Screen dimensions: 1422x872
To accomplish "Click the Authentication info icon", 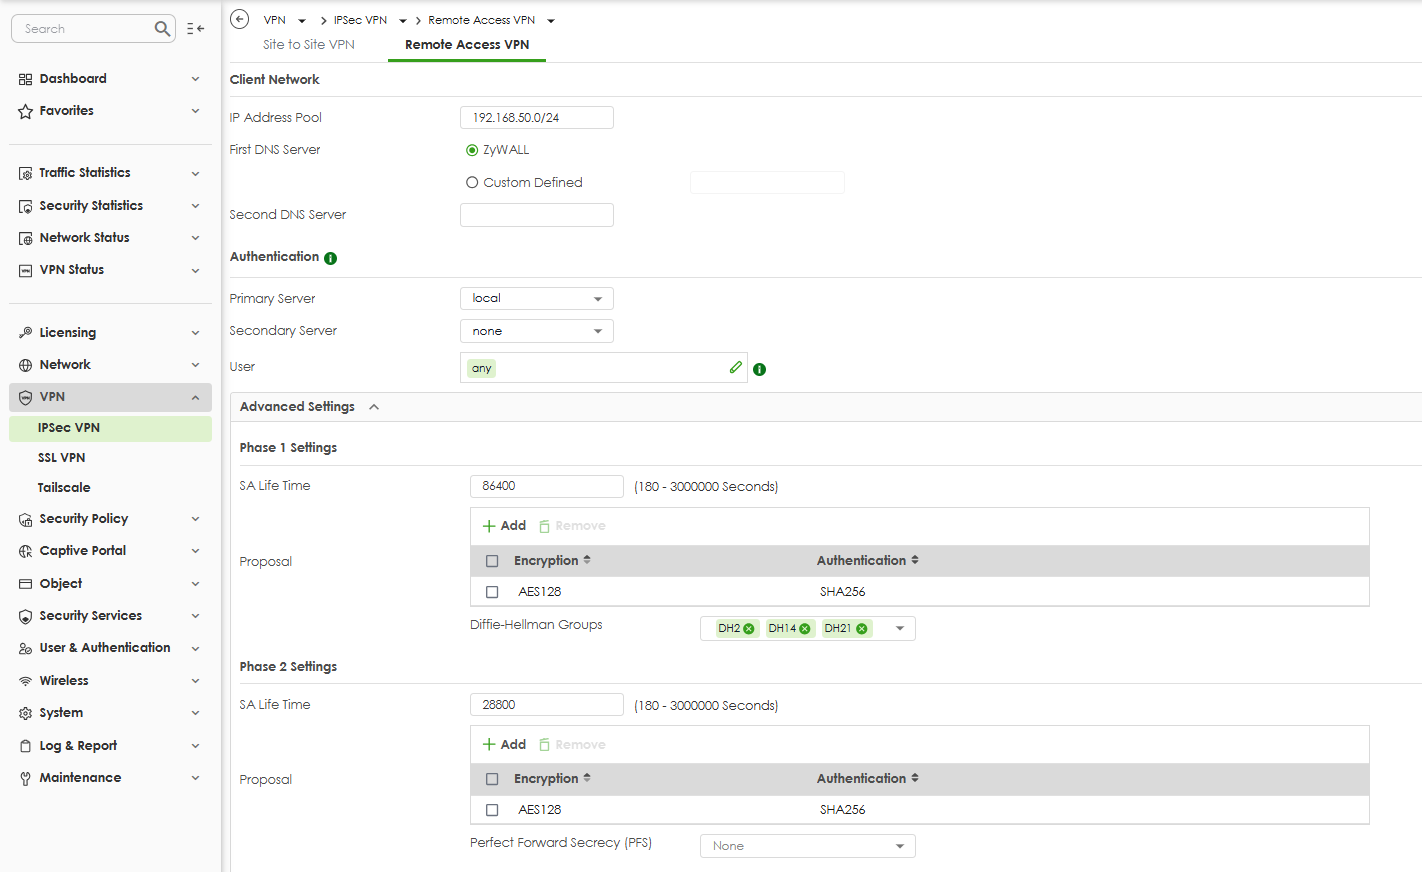I will pos(331,258).
